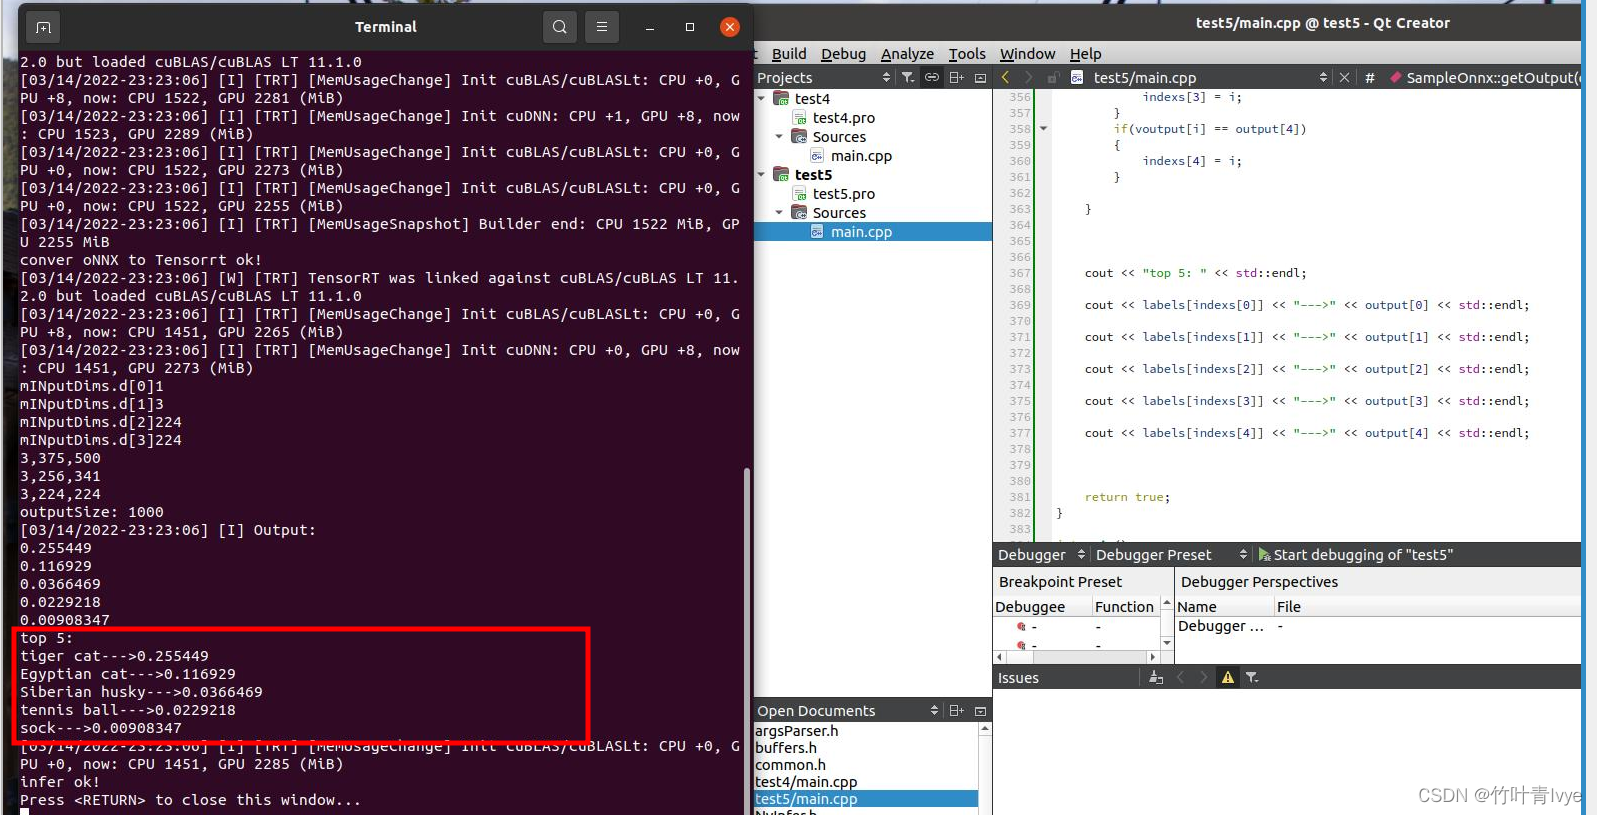The width and height of the screenshot is (1597, 815).
Task: Toggle showing warnings in Issues
Action: point(1228,677)
